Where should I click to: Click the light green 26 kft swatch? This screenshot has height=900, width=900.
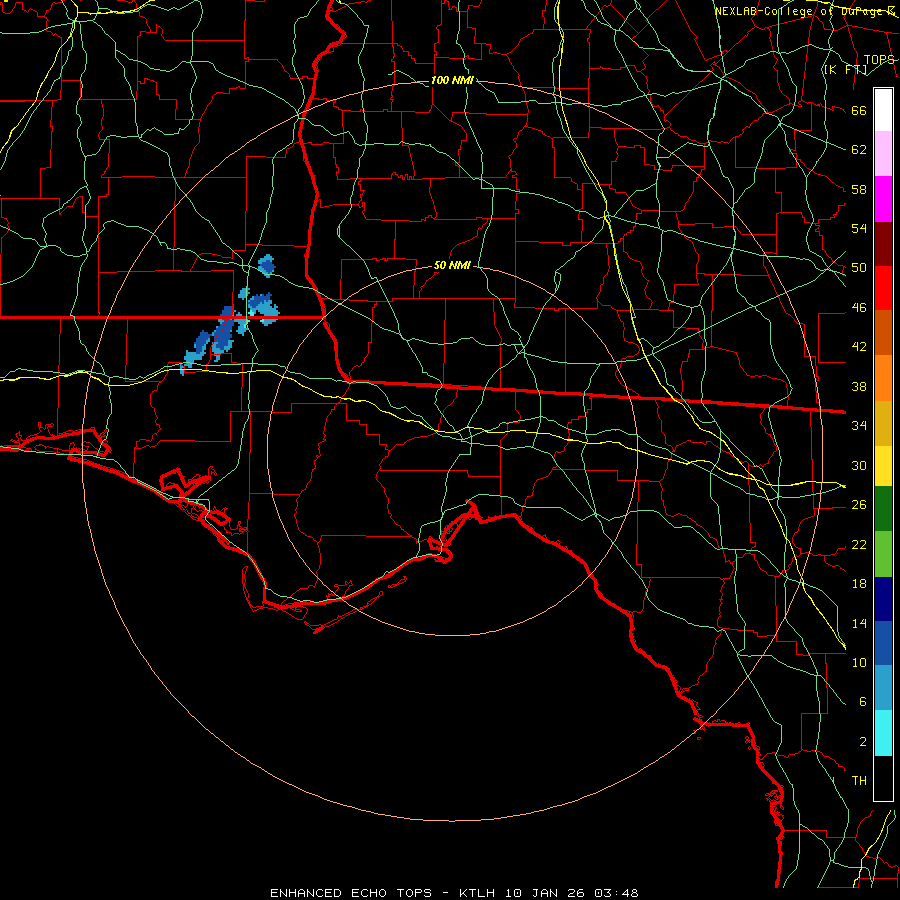883,554
